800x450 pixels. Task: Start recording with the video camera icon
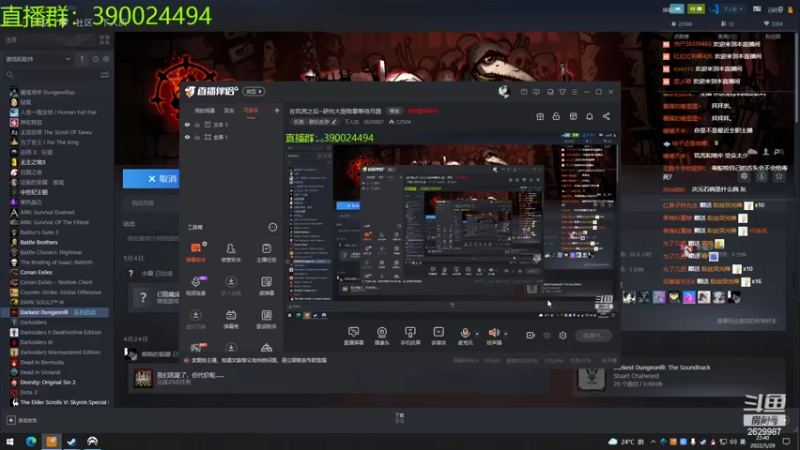click(531, 335)
